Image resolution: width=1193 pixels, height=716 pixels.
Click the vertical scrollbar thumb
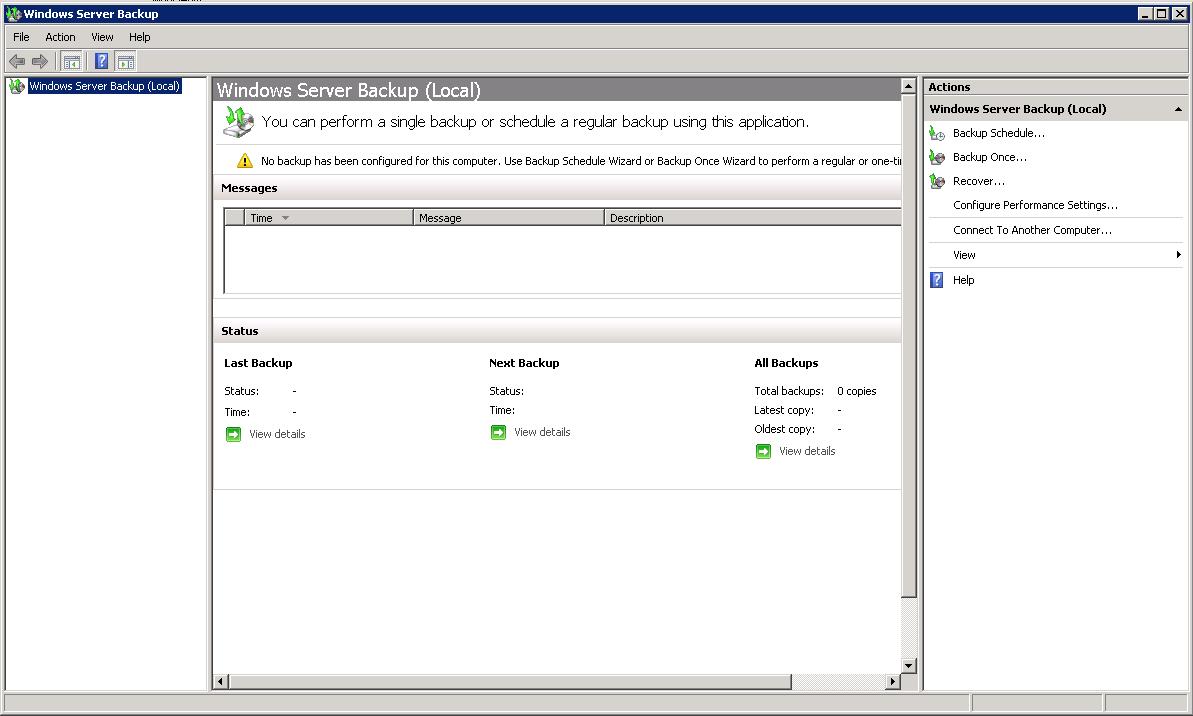tap(908, 346)
